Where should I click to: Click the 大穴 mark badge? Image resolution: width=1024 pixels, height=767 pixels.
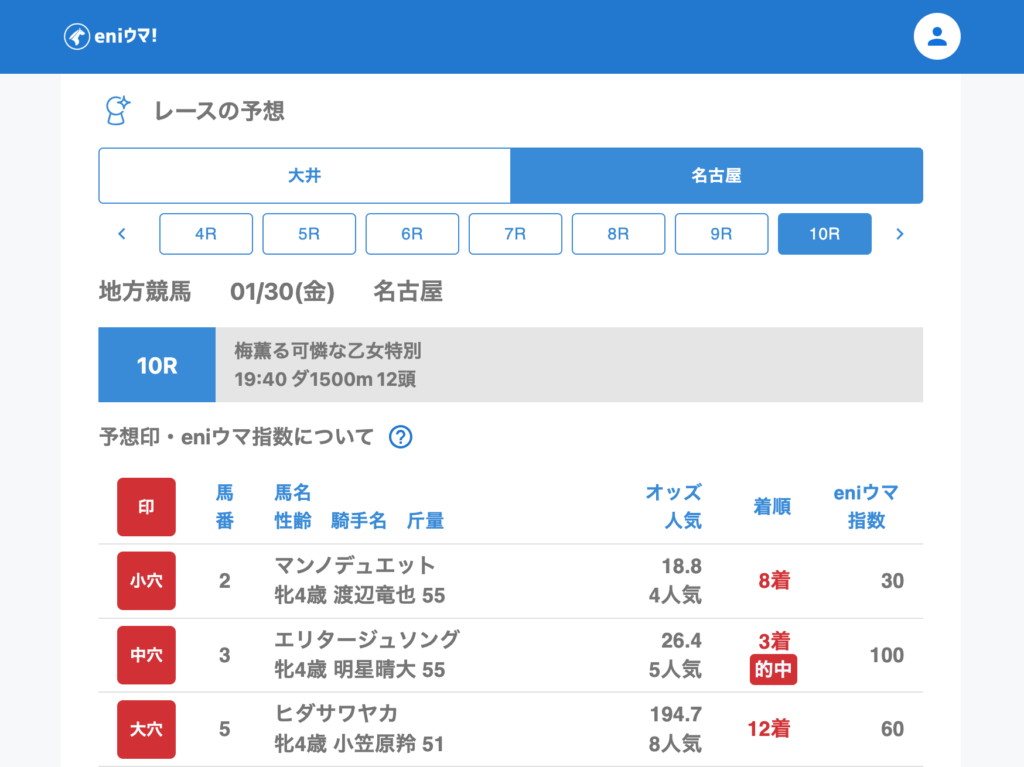146,729
